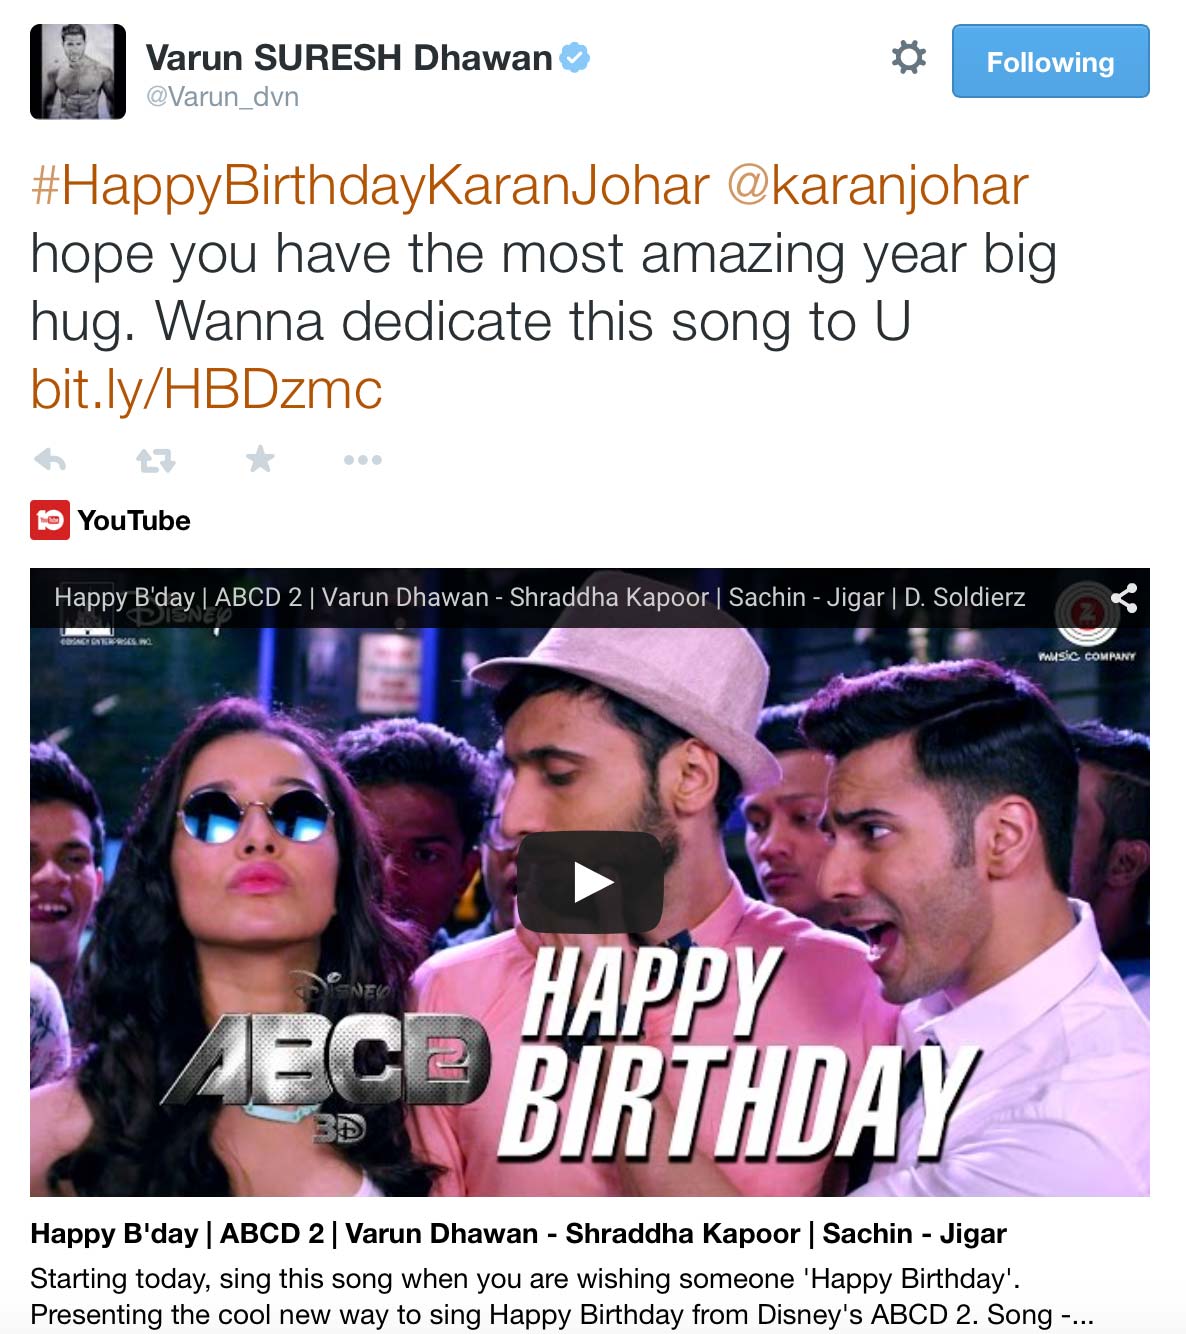
Task: Click the Varun SURESH Dhawan name
Action: point(349,58)
